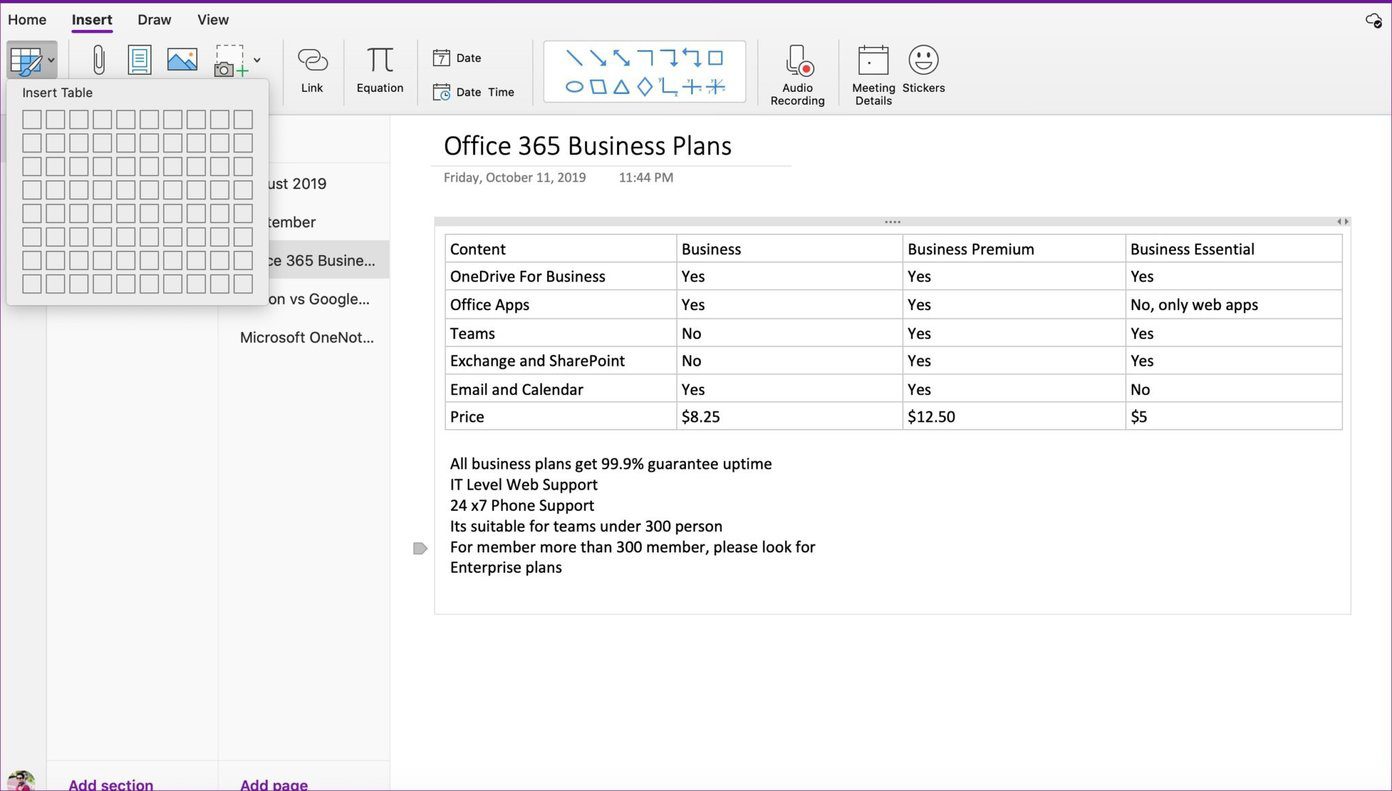Click the '$12.50' price cell

click(x=1014, y=417)
